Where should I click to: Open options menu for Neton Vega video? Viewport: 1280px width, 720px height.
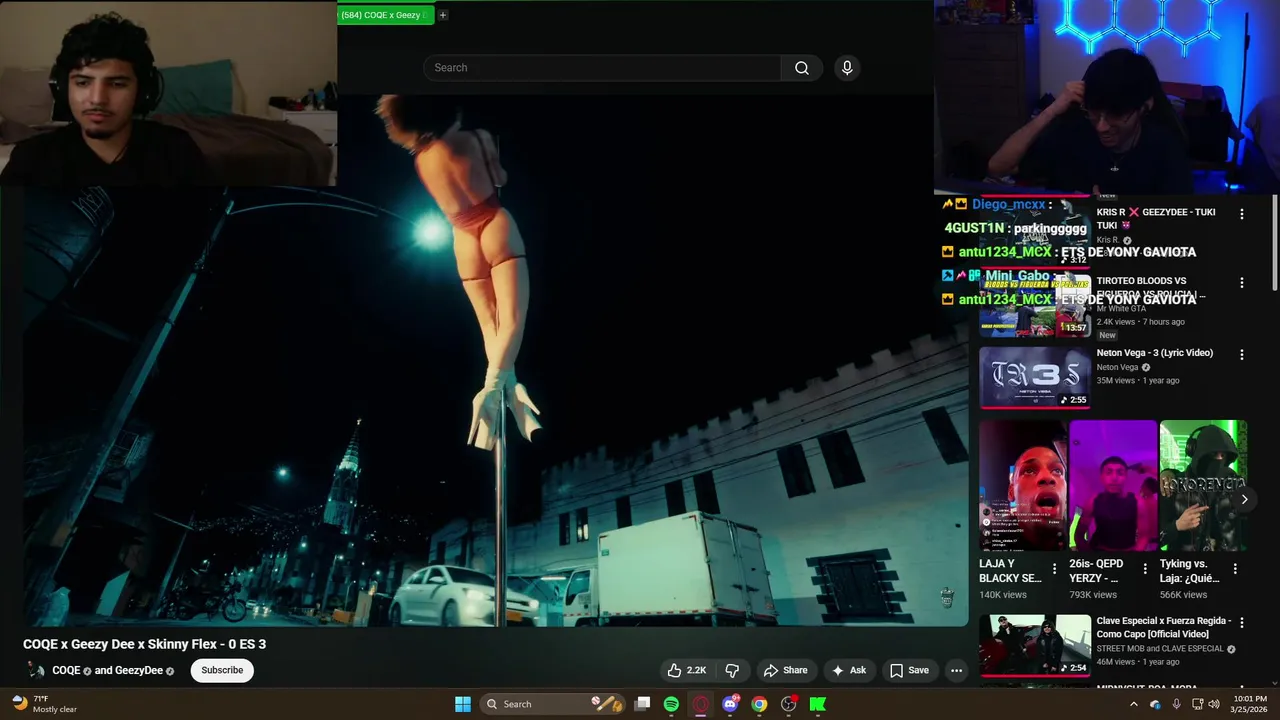pyautogui.click(x=1242, y=355)
